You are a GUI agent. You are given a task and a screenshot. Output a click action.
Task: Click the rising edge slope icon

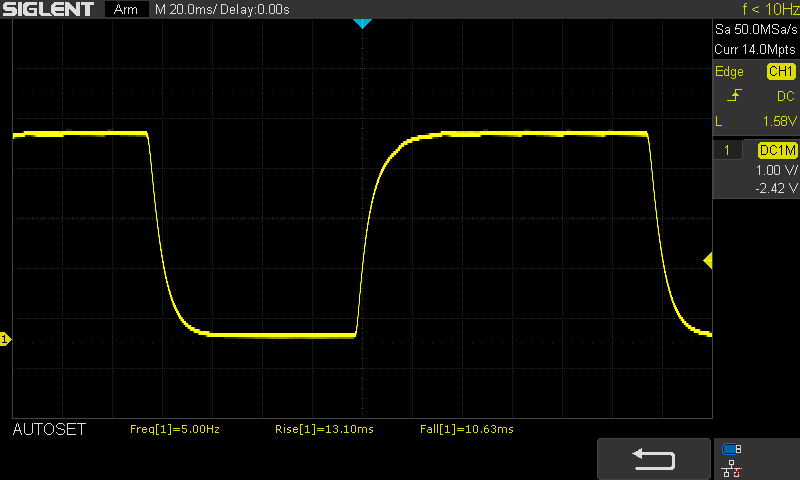click(x=734, y=95)
